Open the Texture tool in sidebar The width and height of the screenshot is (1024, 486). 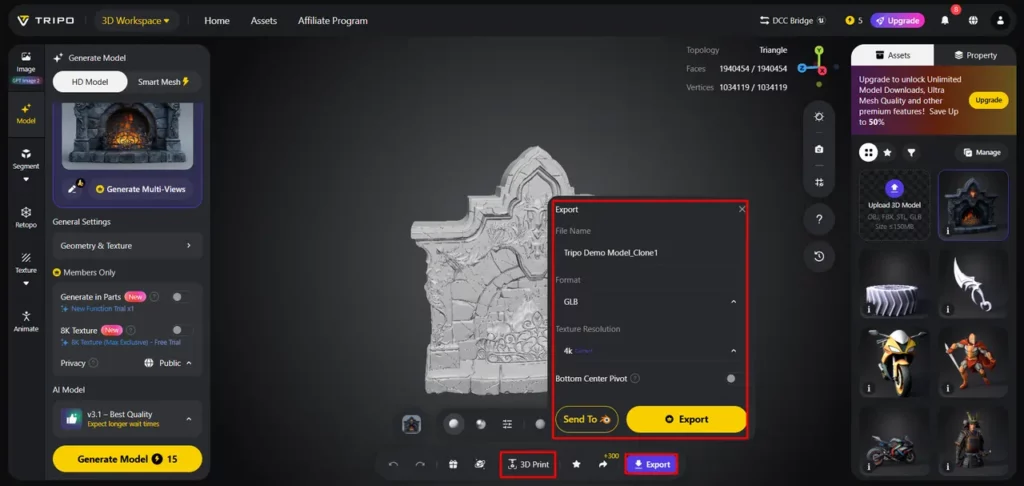(x=26, y=263)
